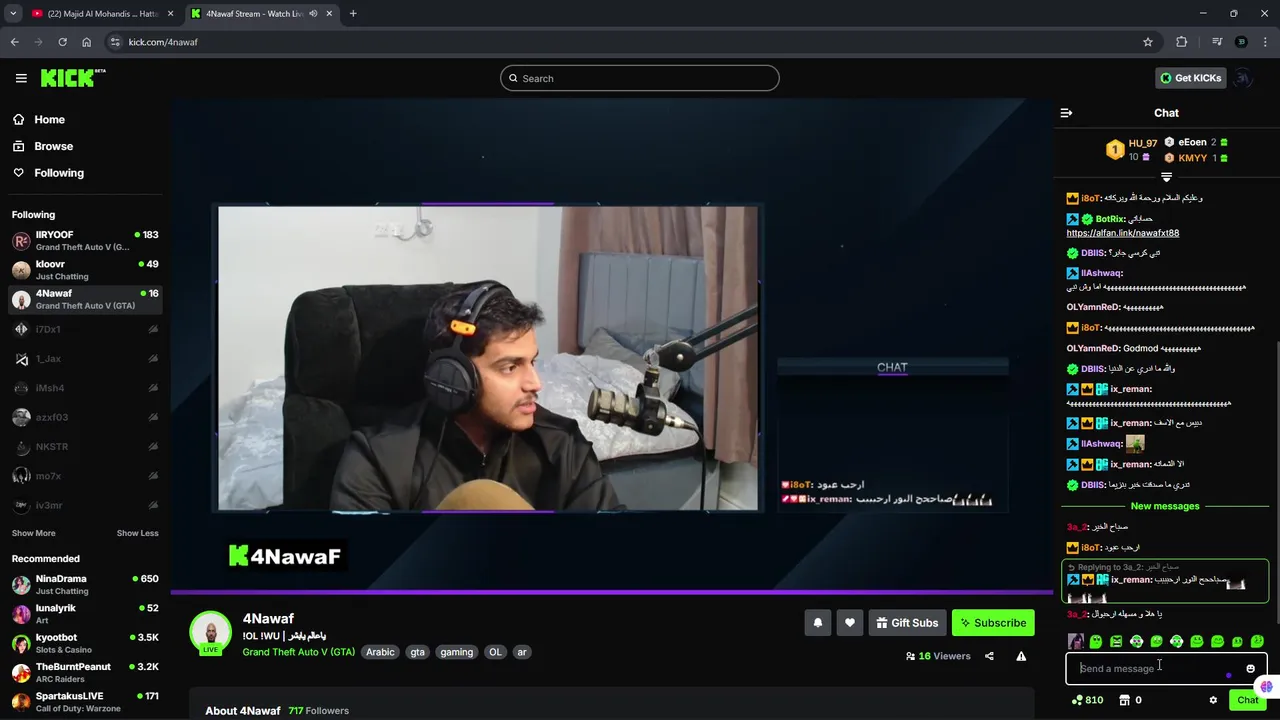
Task: Open the offline i7Dx1 channel
Action: [x=85, y=329]
